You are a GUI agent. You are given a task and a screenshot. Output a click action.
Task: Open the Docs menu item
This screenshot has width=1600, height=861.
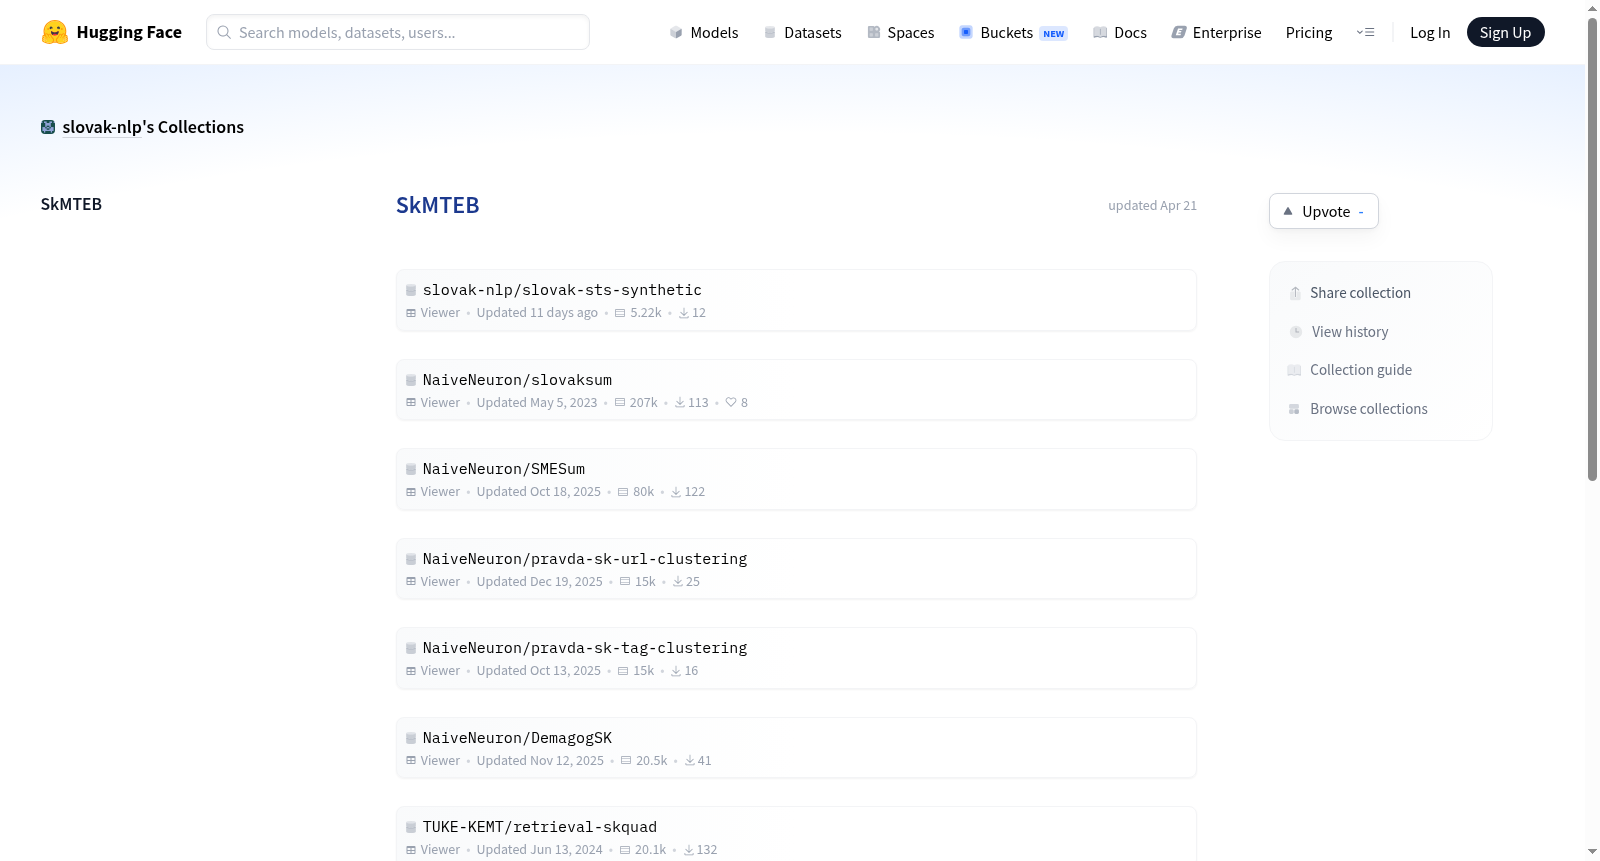click(x=1120, y=32)
